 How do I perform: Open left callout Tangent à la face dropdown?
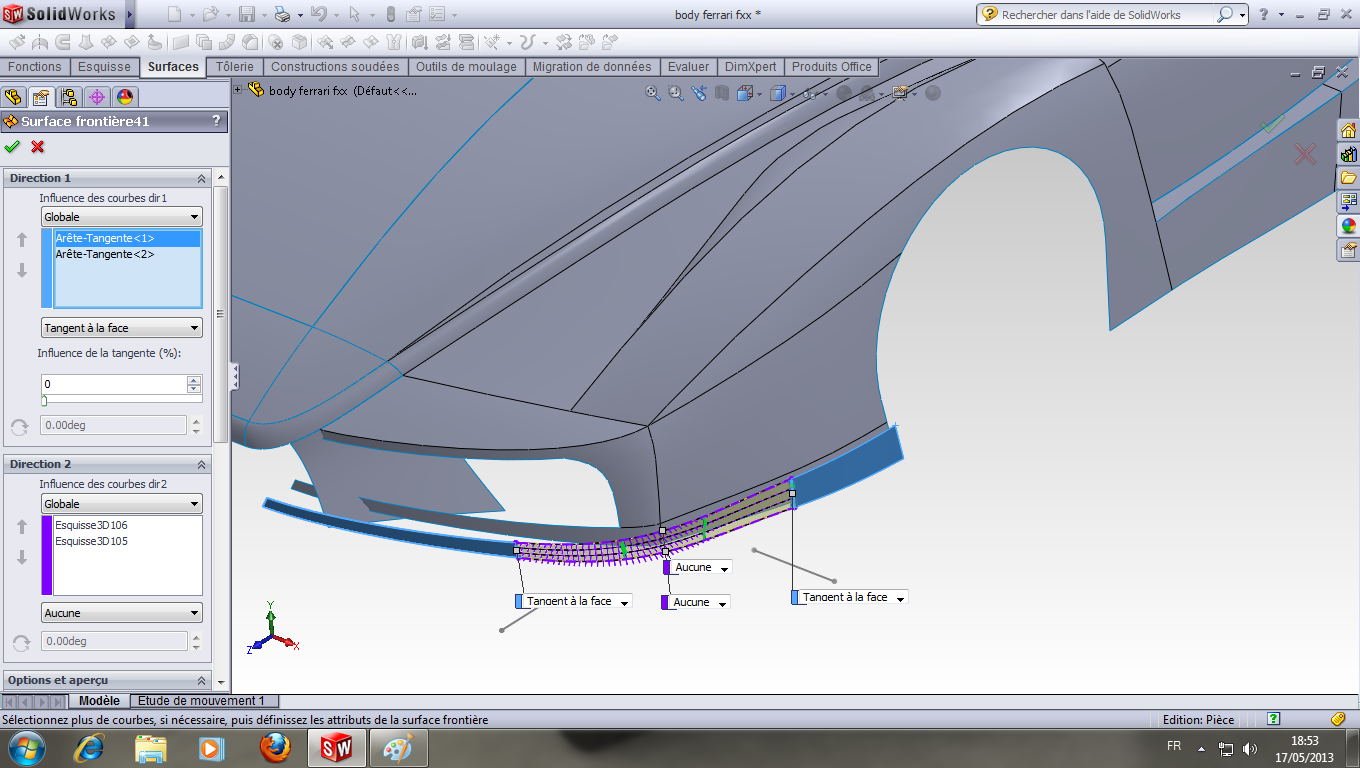624,602
